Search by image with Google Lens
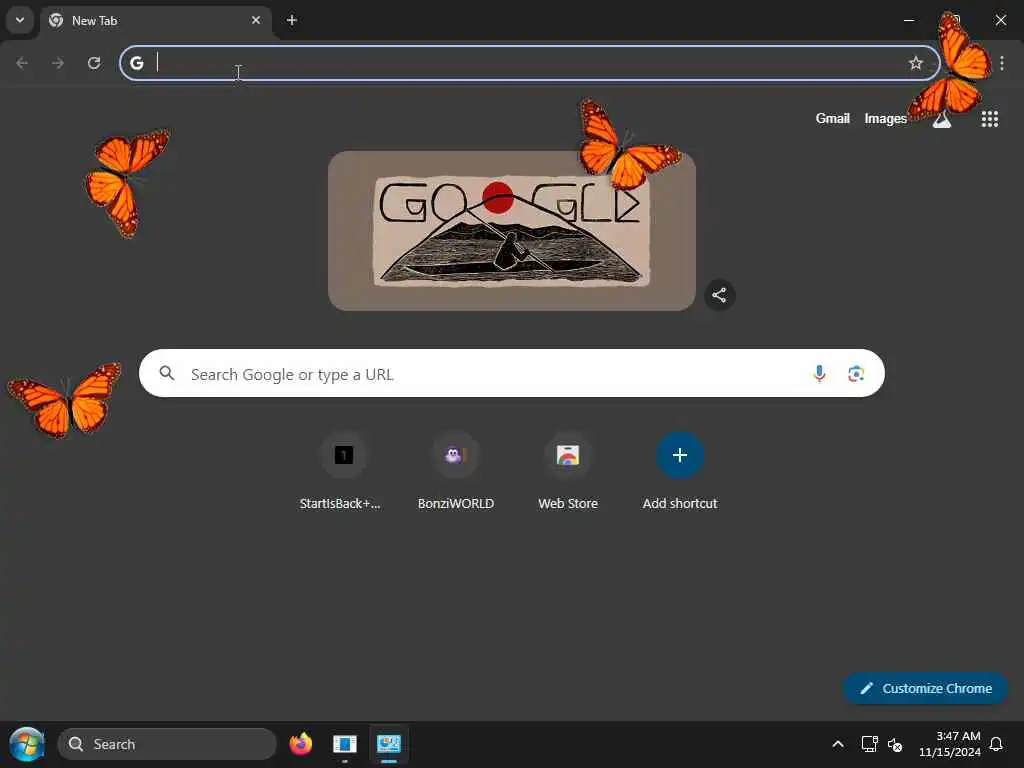This screenshot has height=768, width=1024. coord(856,374)
